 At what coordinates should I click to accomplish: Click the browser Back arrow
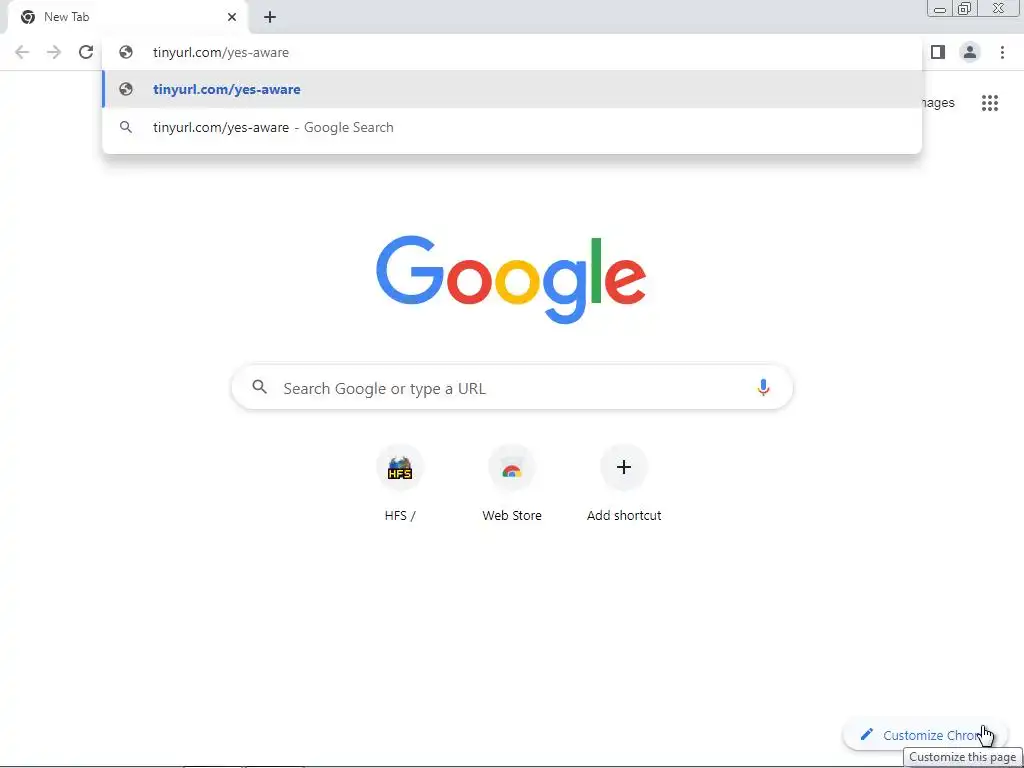tap(22, 52)
